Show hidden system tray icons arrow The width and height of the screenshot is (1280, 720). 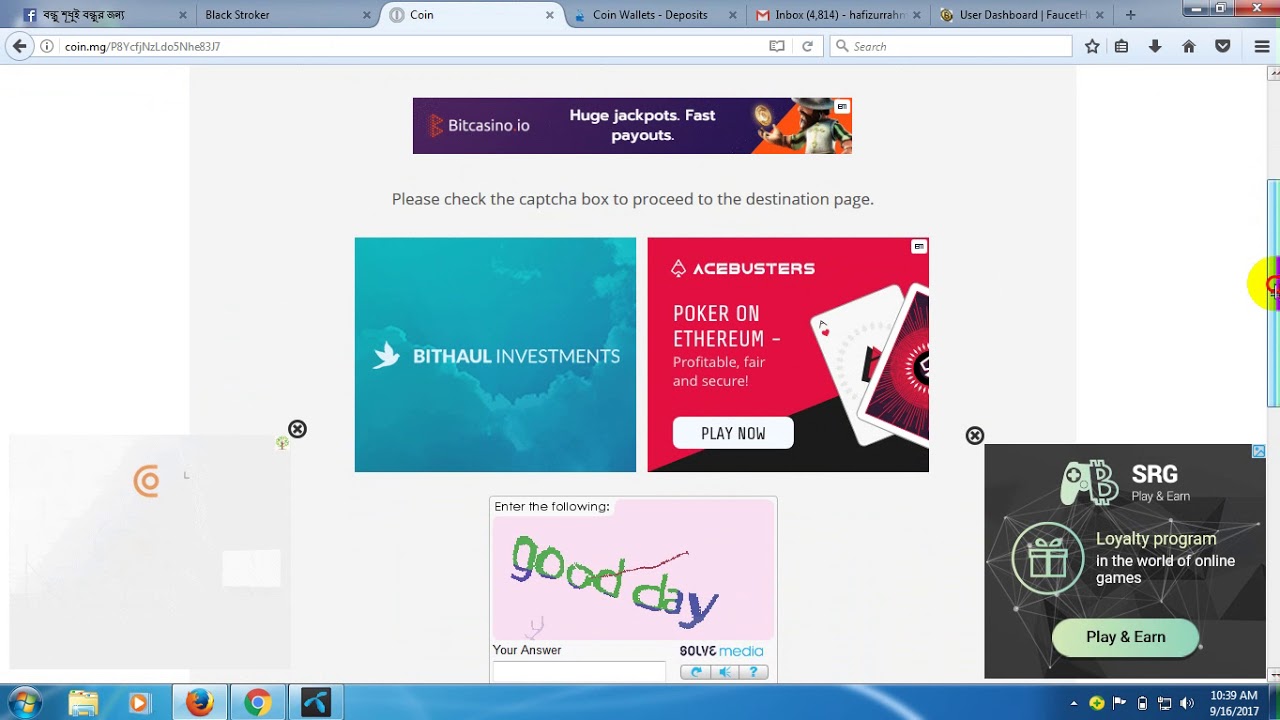click(x=1074, y=703)
